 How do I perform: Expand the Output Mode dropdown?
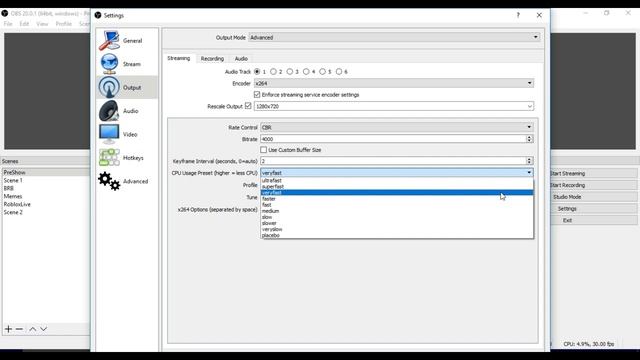click(x=394, y=37)
